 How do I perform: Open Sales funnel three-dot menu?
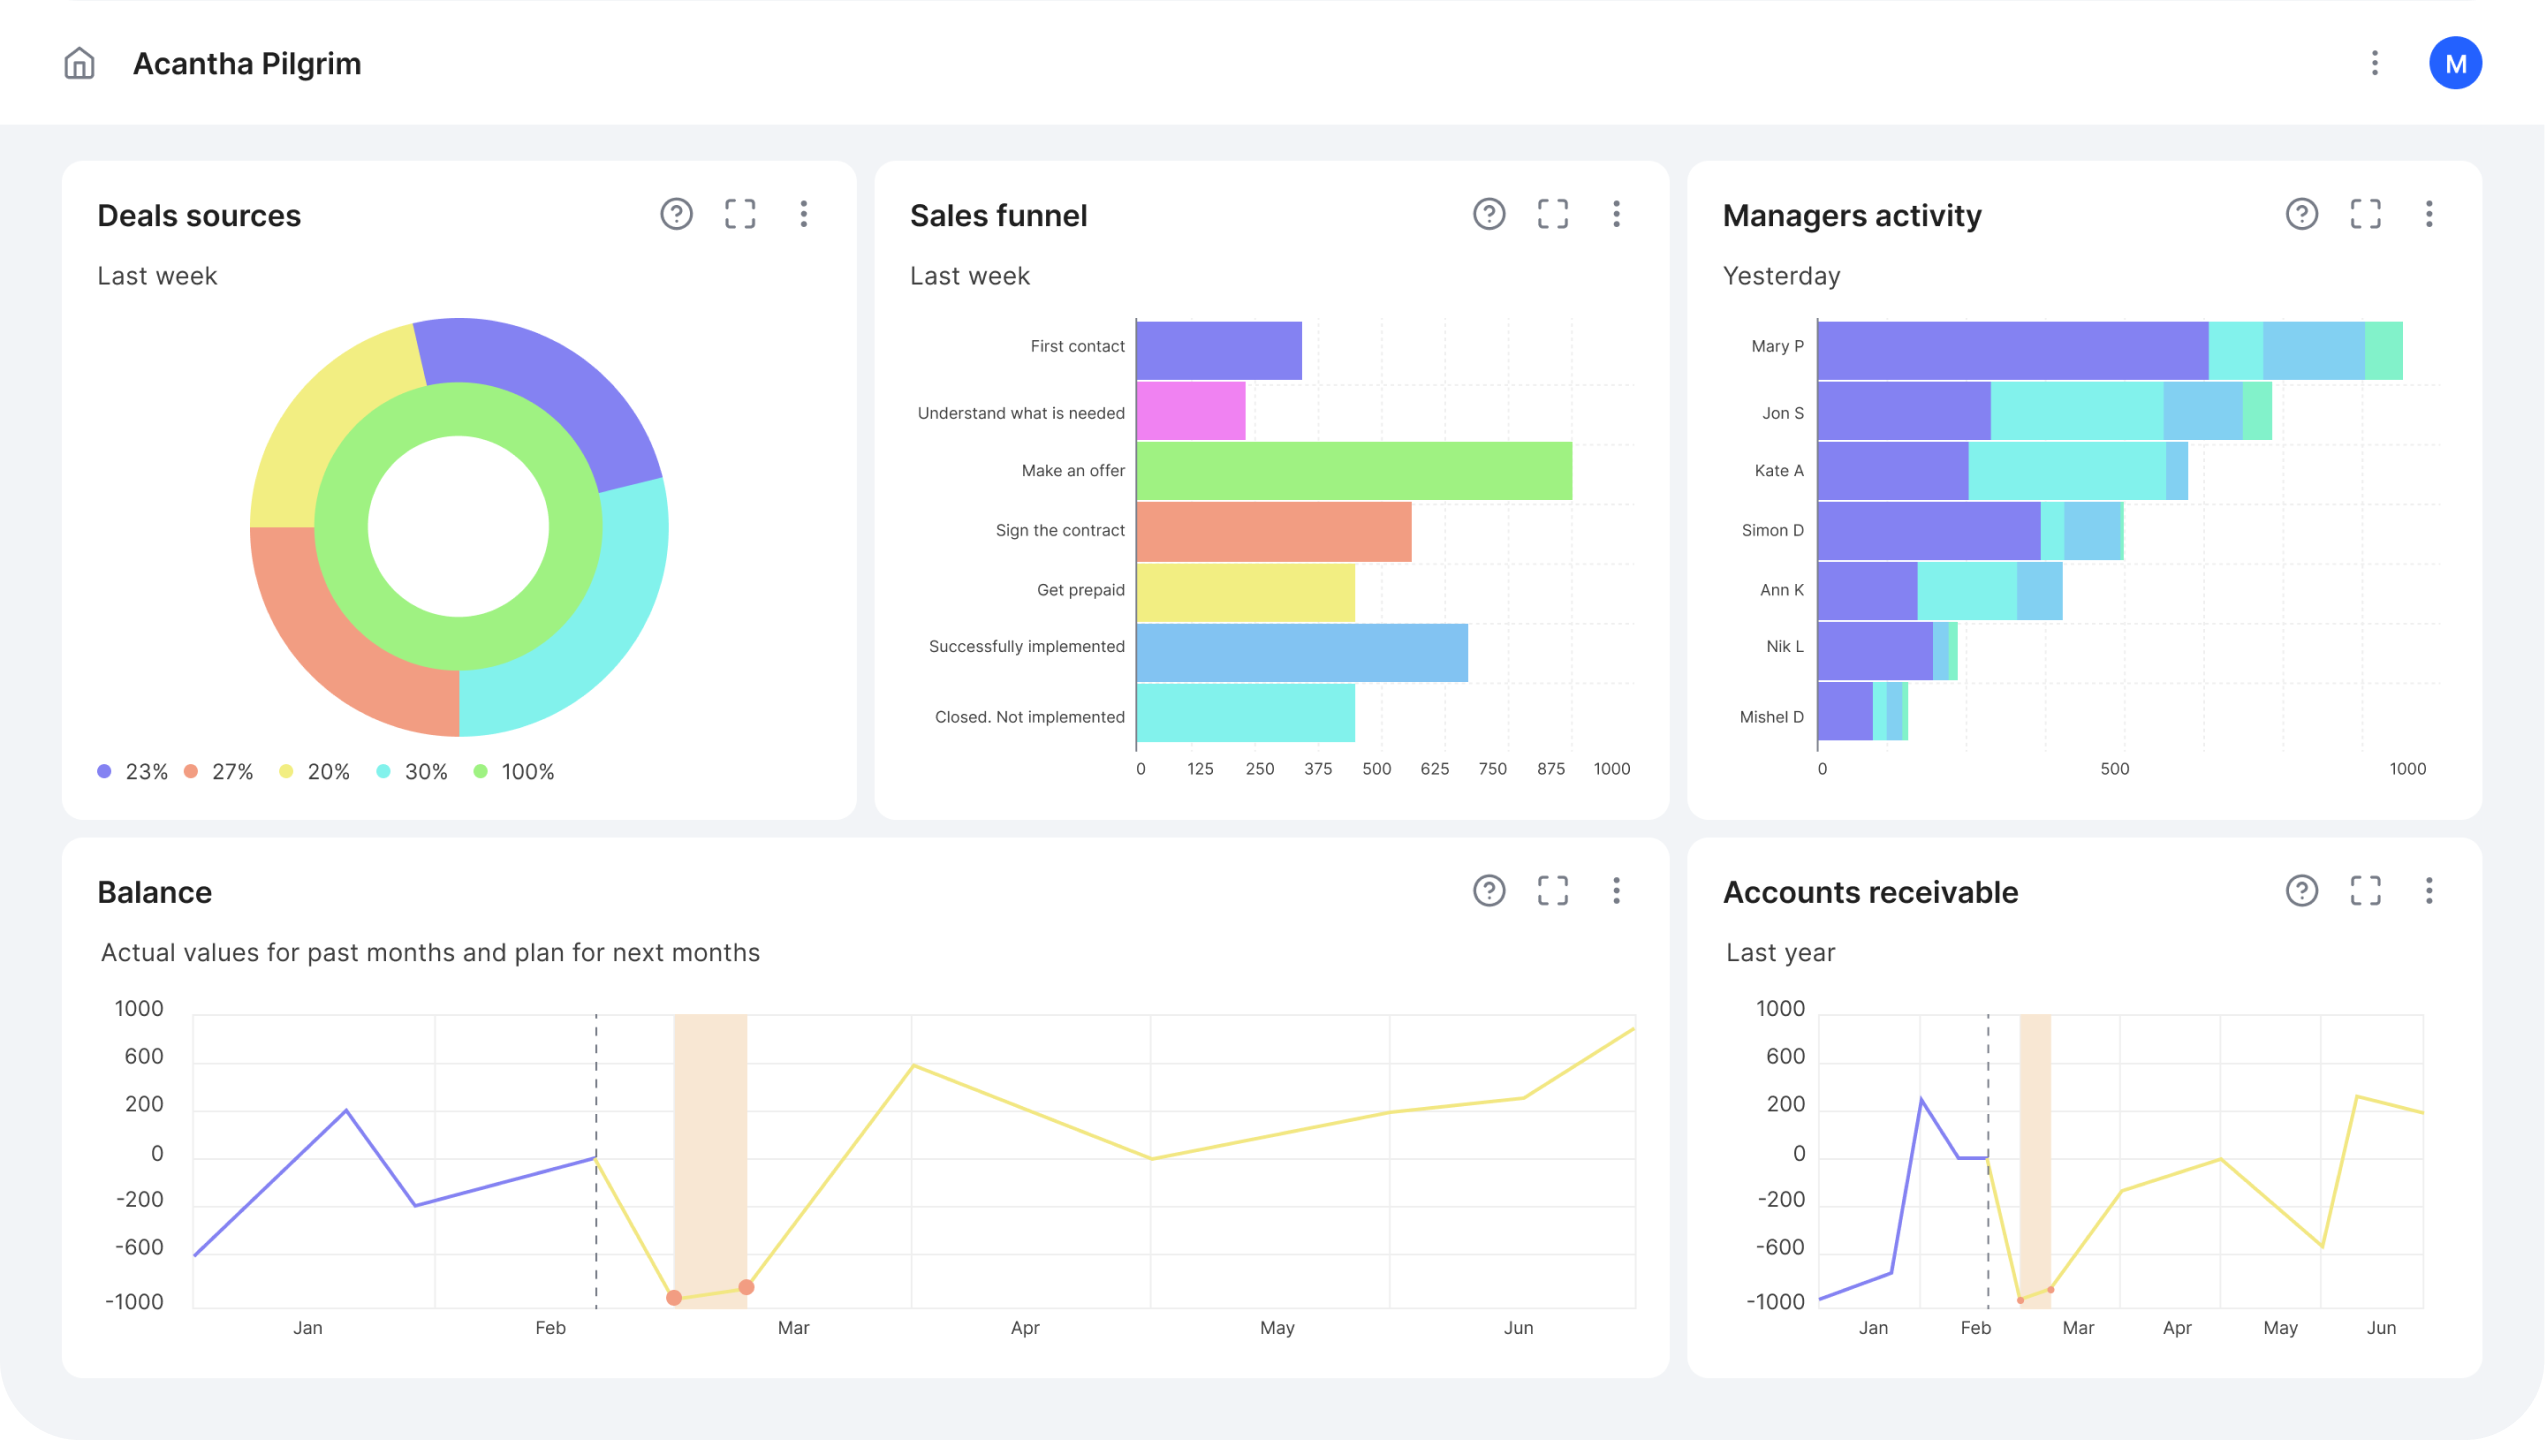(x=1616, y=214)
